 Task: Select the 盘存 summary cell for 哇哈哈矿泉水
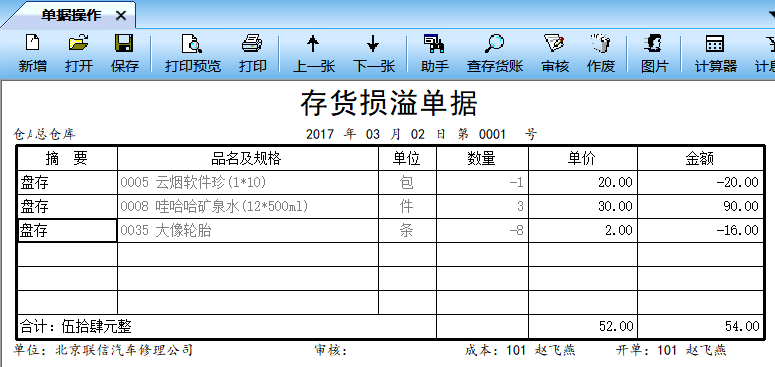point(67,206)
